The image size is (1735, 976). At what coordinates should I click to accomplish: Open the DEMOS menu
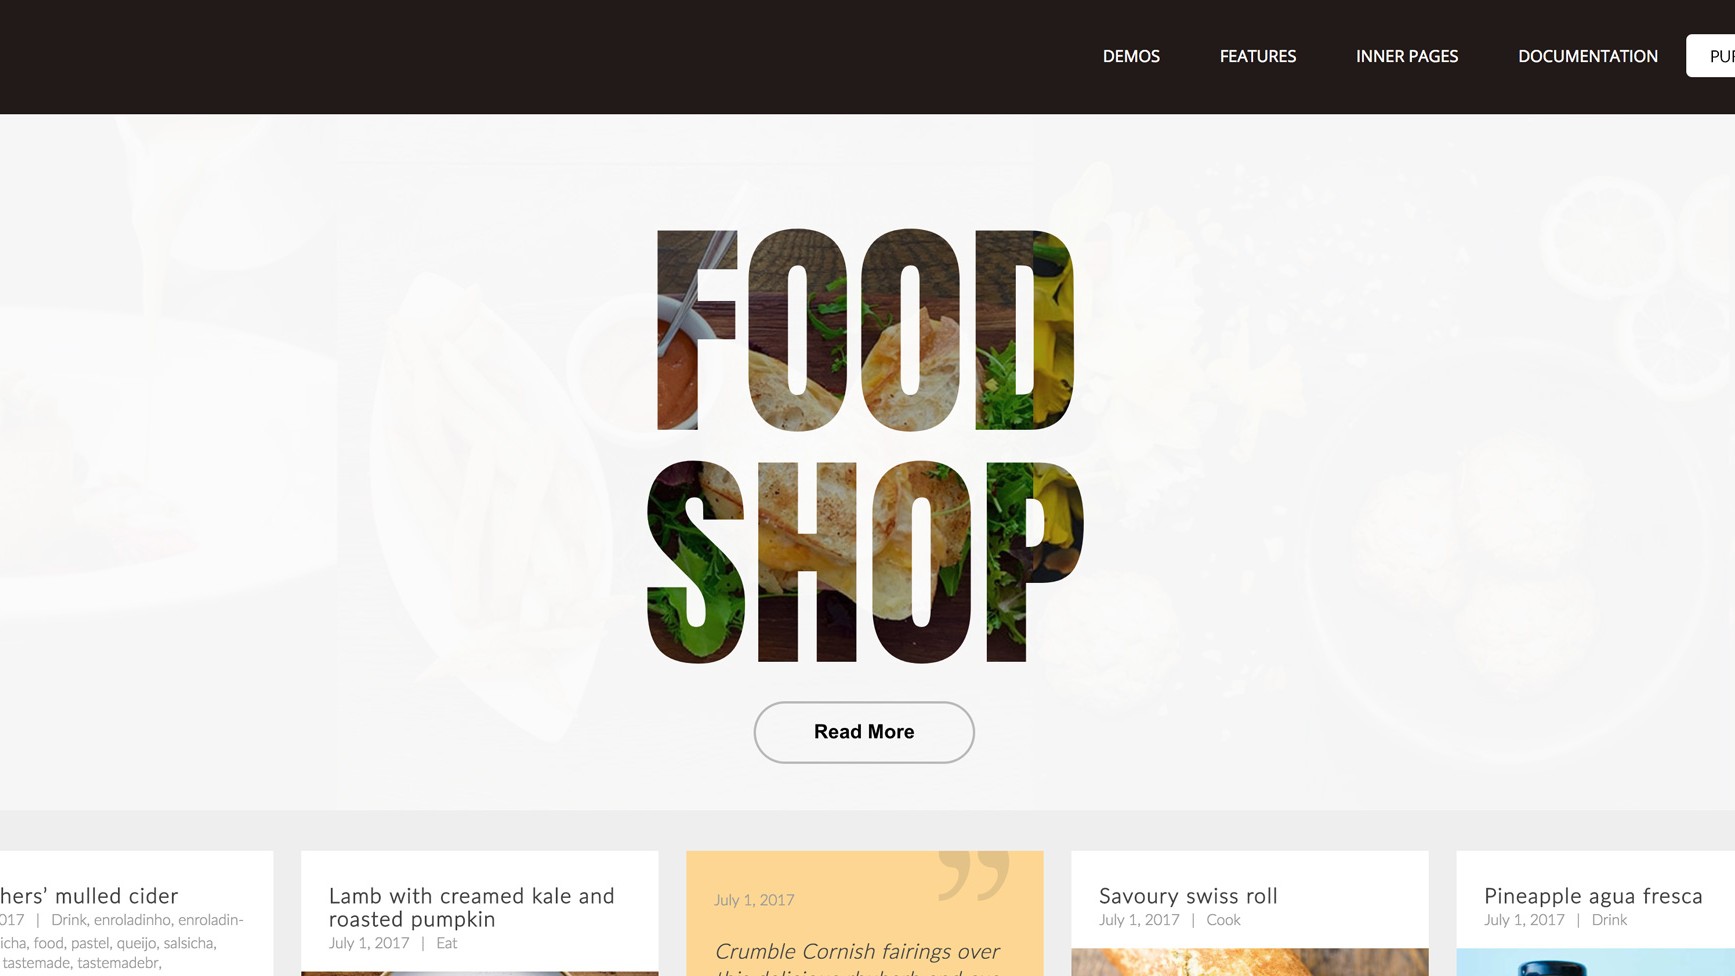tap(1131, 56)
